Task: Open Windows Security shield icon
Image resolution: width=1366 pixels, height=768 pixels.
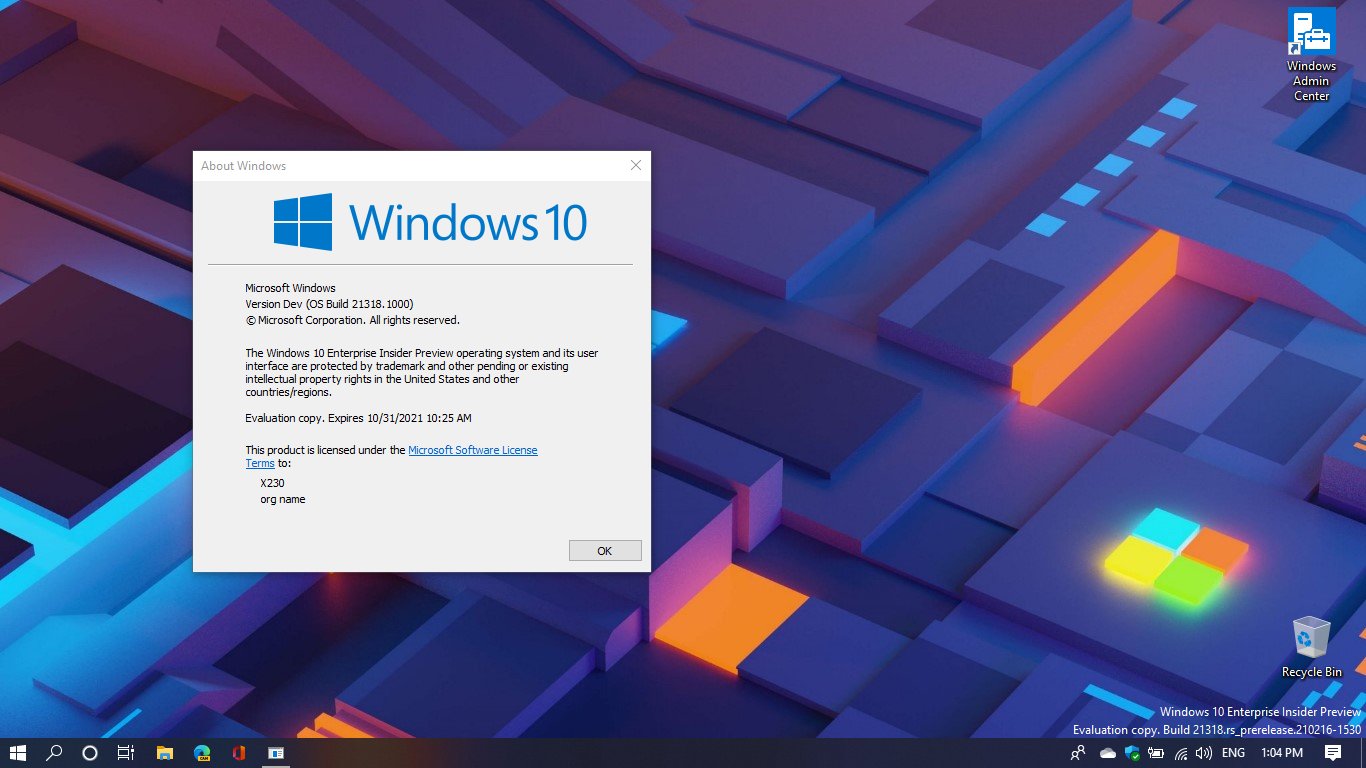Action: (x=1133, y=753)
